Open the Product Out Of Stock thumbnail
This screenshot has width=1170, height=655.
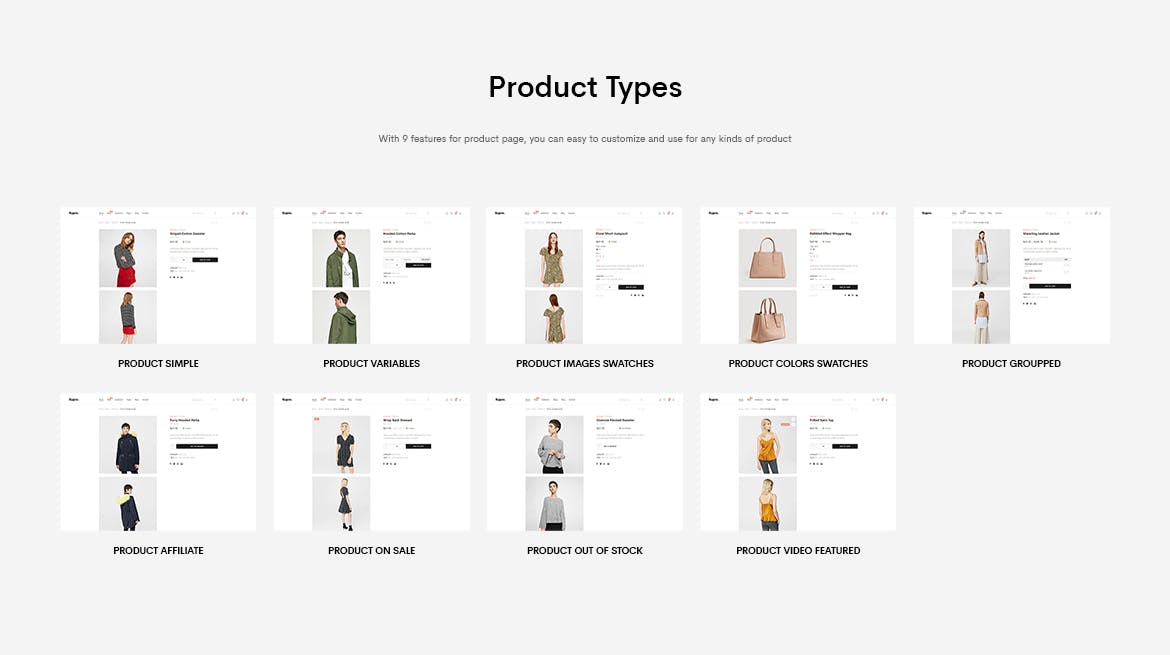pos(584,463)
